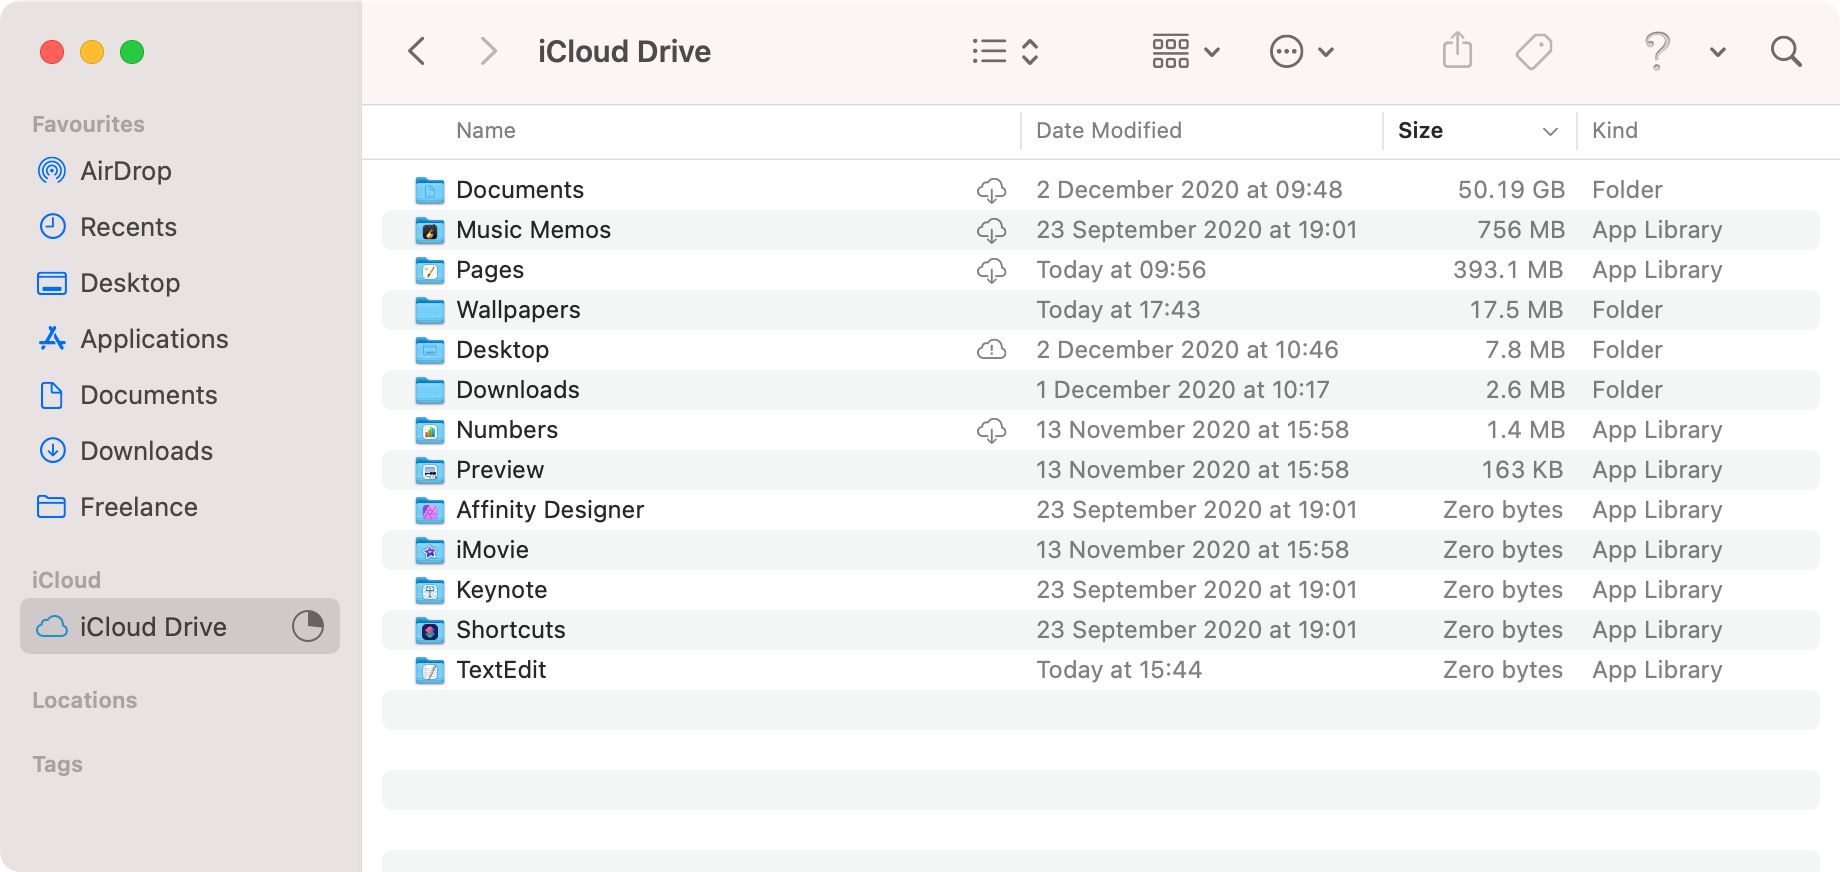Screen dimensions: 1840x872
Task: Sort by the Date Modified column
Action: point(1108,130)
